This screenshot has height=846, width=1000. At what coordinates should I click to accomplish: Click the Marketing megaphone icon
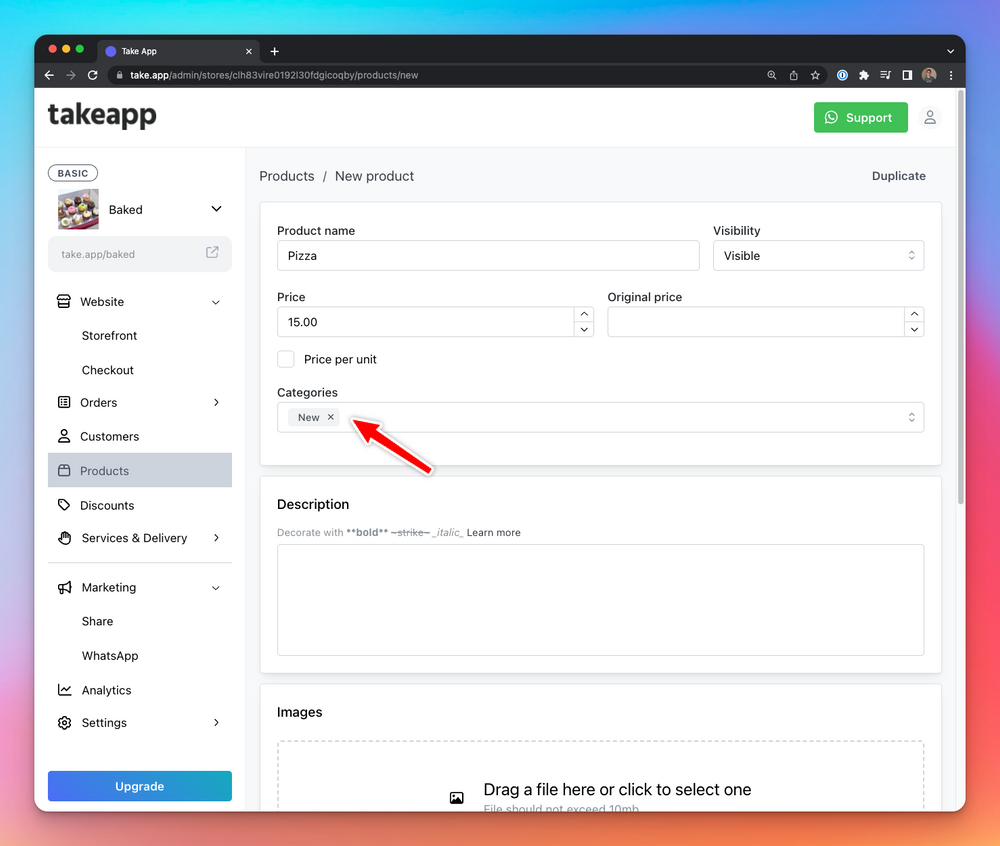pos(64,588)
